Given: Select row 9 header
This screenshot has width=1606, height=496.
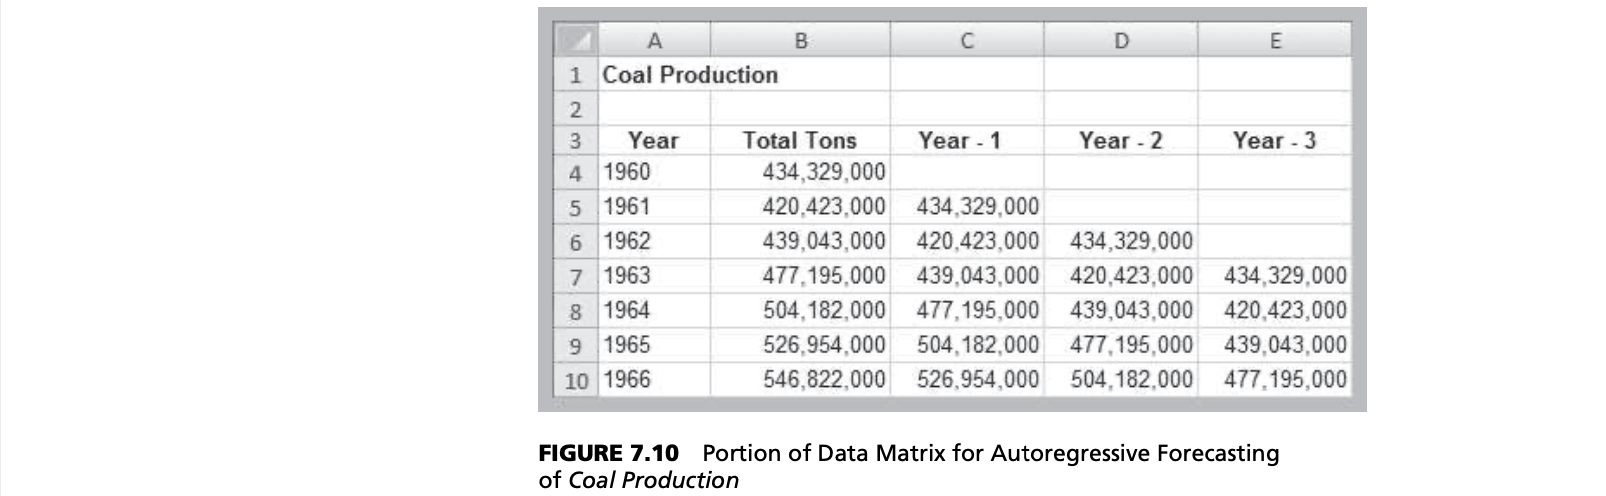Looking at the screenshot, I should pyautogui.click(x=576, y=345).
